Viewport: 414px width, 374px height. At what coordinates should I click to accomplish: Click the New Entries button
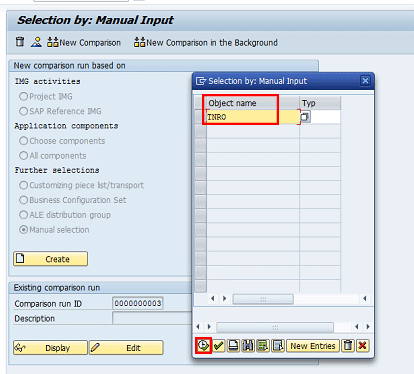click(313, 346)
